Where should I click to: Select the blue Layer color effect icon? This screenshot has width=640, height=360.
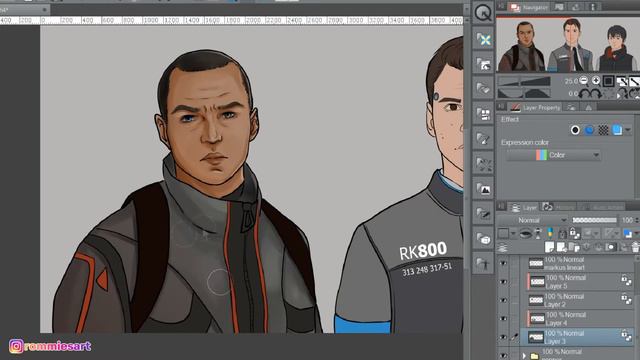[617, 130]
